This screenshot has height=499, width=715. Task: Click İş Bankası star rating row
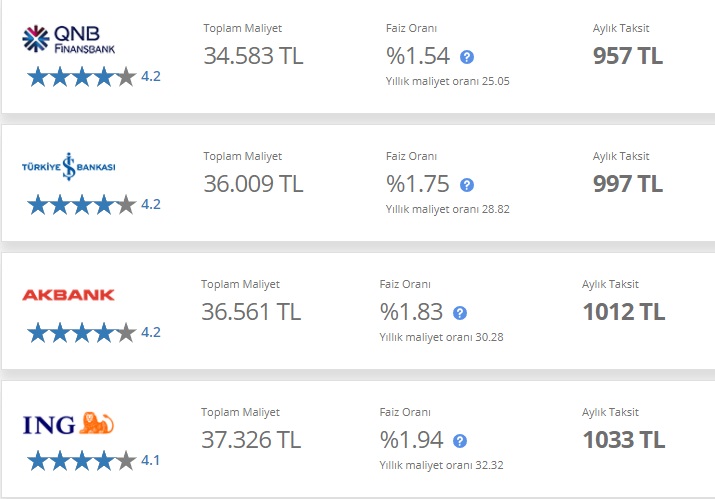(x=93, y=204)
